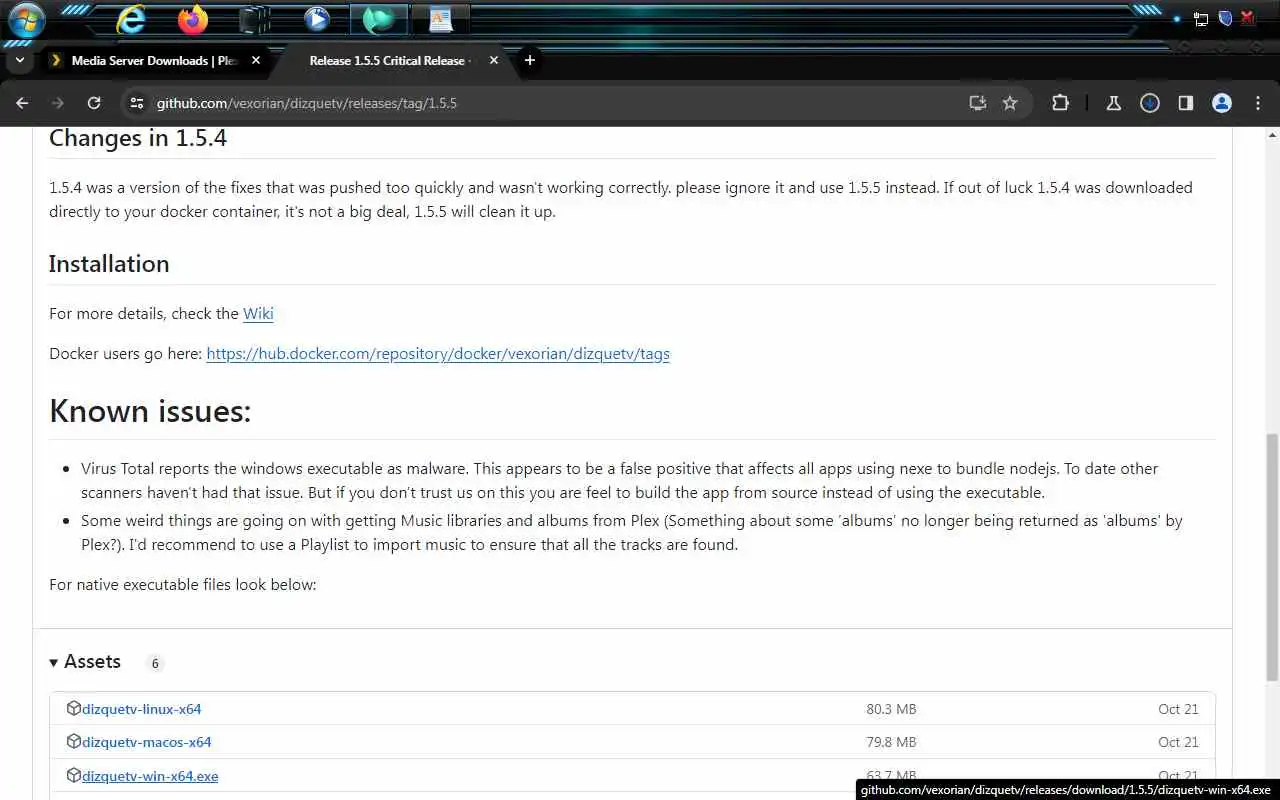Image resolution: width=1280 pixels, height=800 pixels.
Task: Click the package icon beside dizquetv-win-x64.exe
Action: (x=73, y=775)
